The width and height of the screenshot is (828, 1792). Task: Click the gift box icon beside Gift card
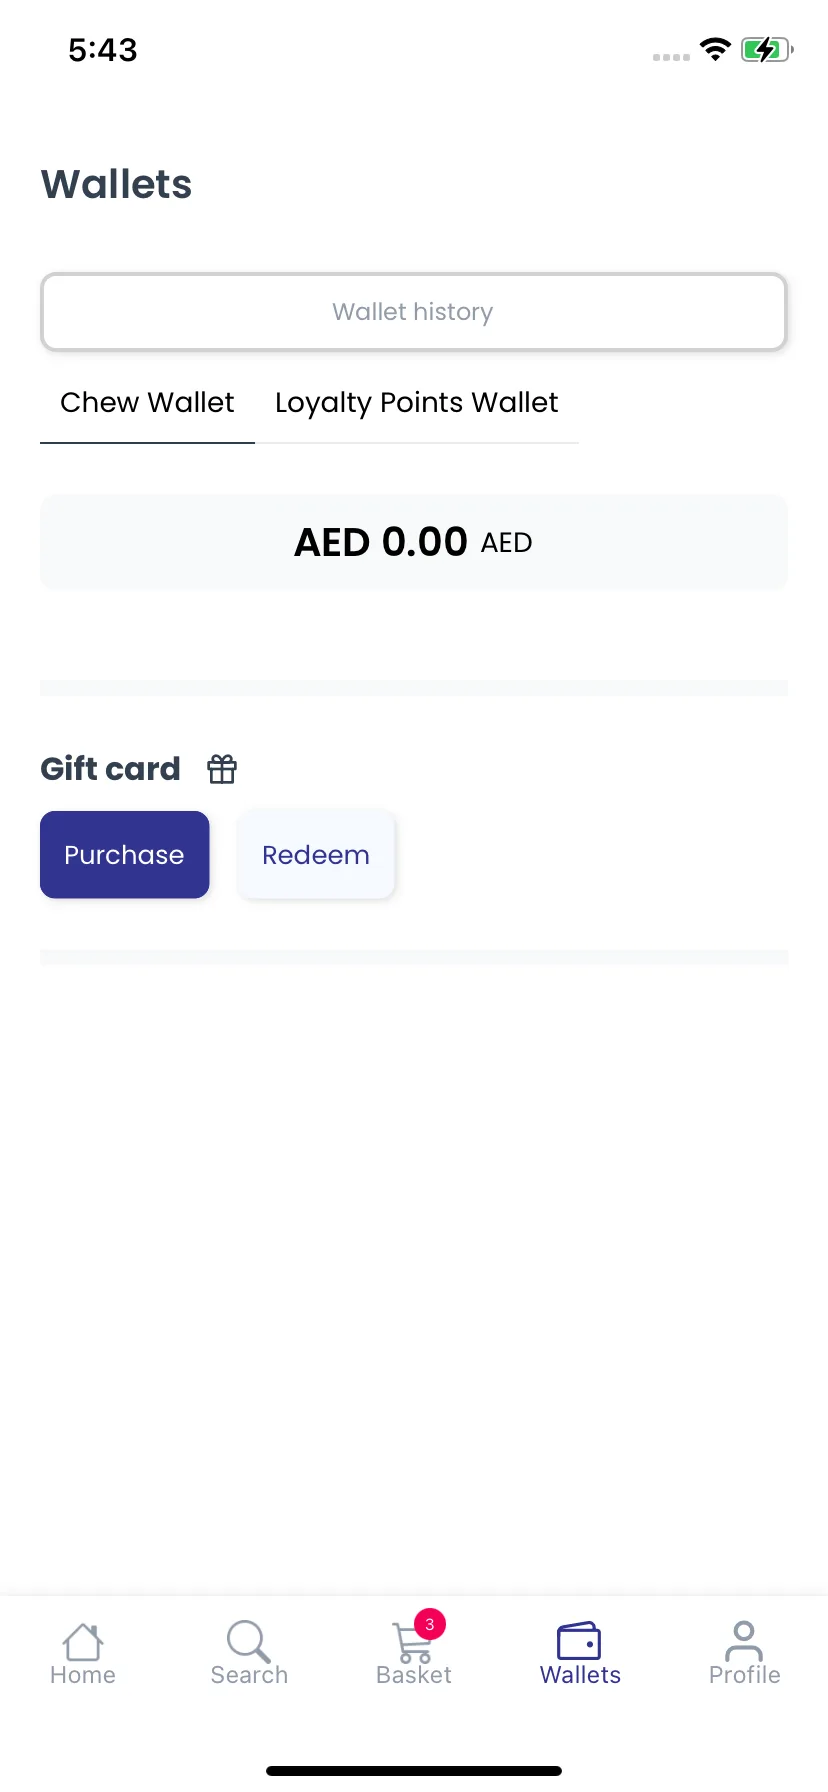tap(222, 769)
